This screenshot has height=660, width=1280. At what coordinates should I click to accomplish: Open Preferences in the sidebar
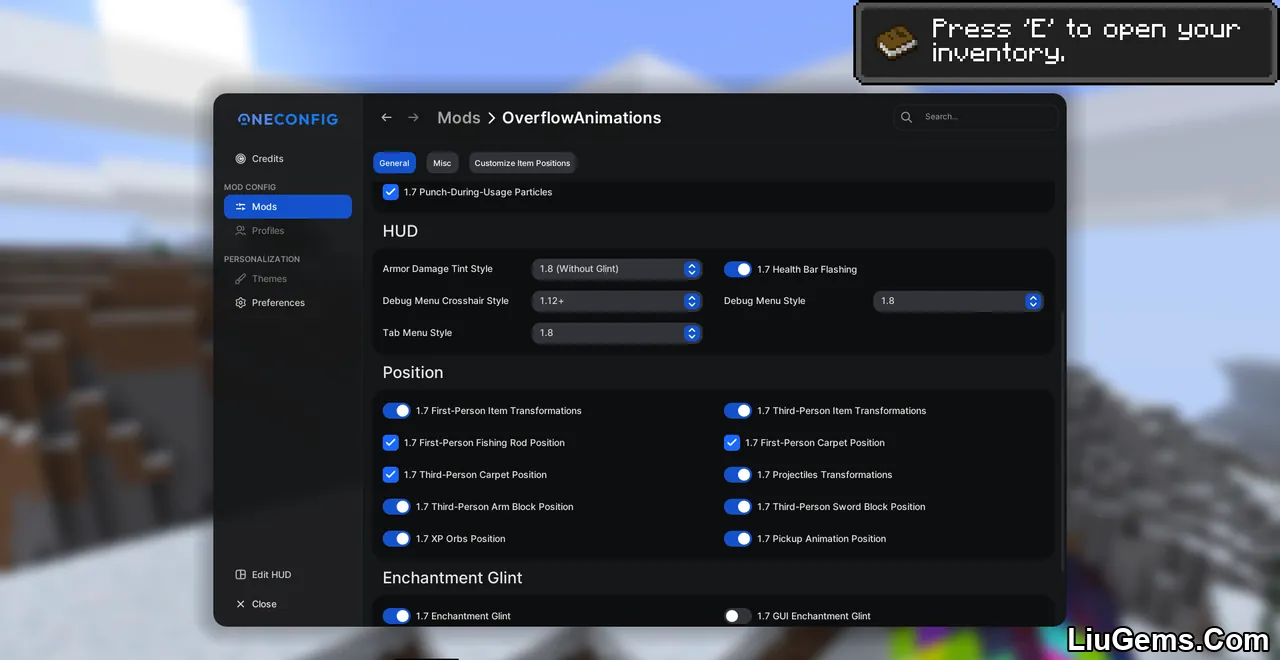[288, 303]
